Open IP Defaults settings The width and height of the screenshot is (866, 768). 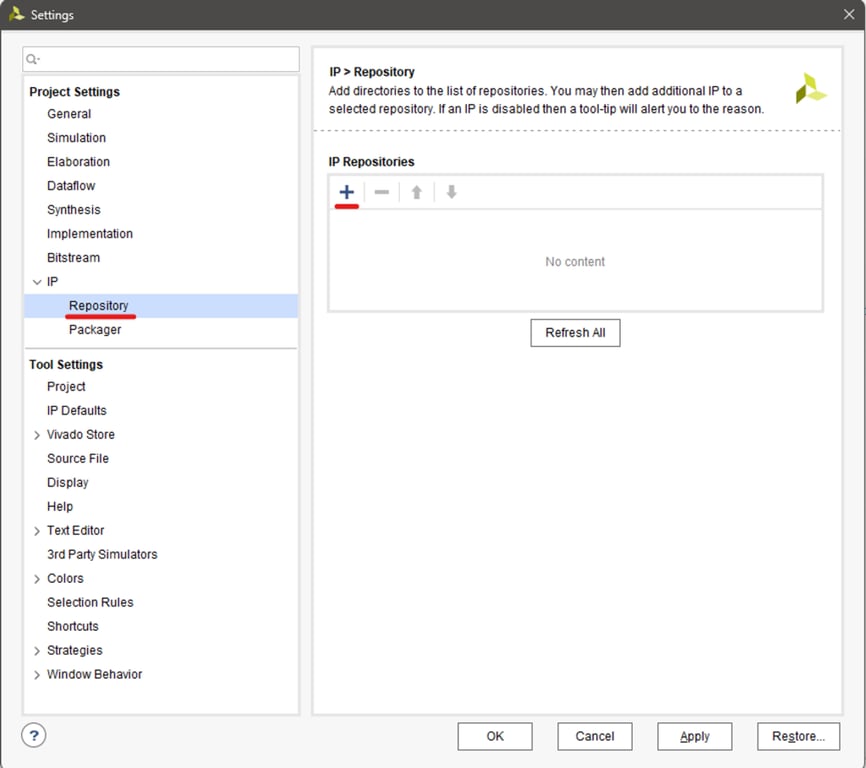point(77,411)
